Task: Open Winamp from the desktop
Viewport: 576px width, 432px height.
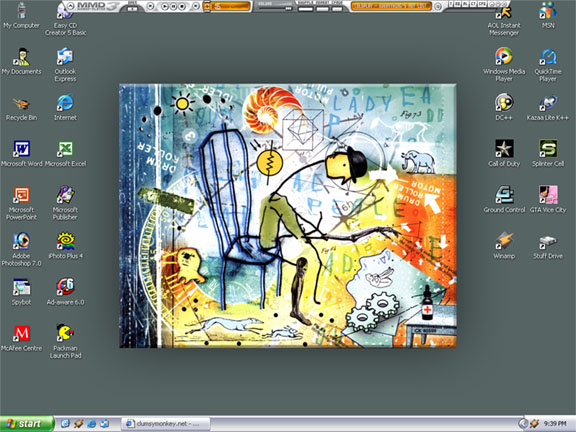Action: [x=504, y=246]
